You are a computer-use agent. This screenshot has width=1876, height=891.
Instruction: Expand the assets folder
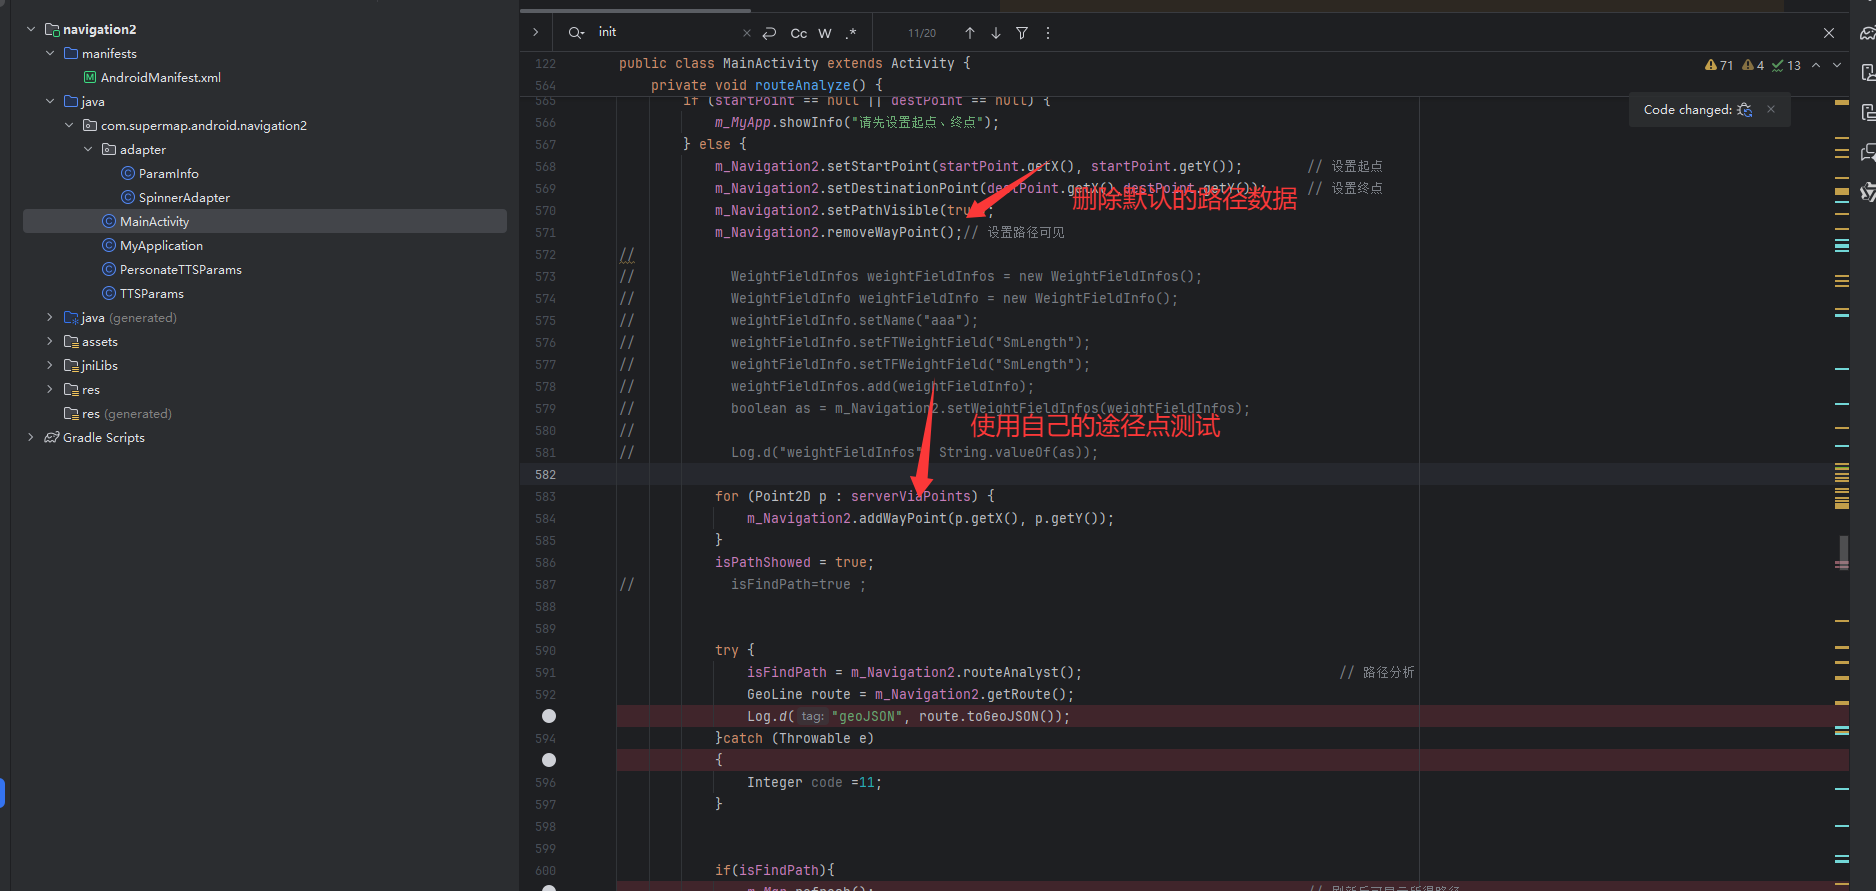click(50, 342)
